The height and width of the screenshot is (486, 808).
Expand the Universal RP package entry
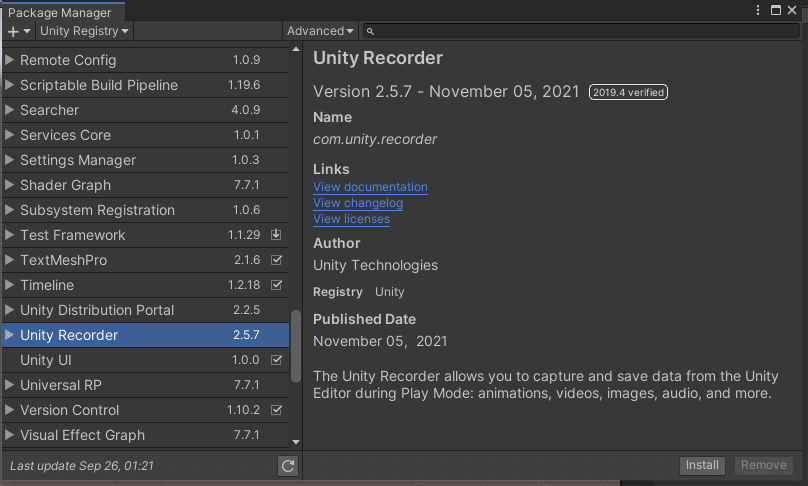(10, 385)
